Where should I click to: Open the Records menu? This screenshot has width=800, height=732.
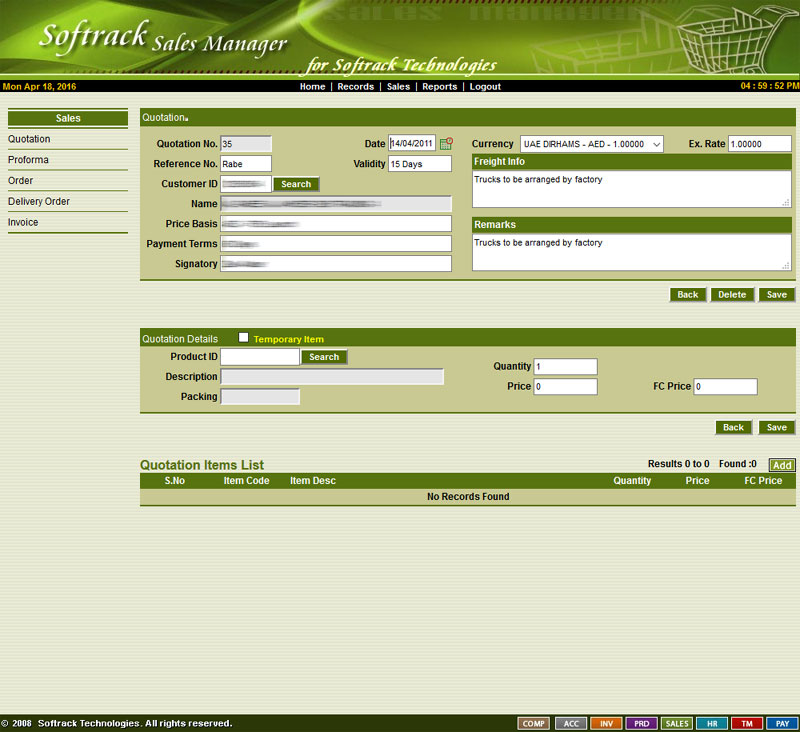click(355, 87)
